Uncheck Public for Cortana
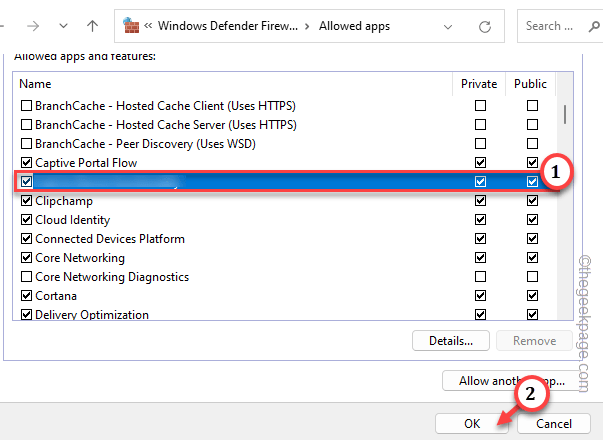Screen dimensions: 603x440 pyautogui.click(x=531, y=296)
